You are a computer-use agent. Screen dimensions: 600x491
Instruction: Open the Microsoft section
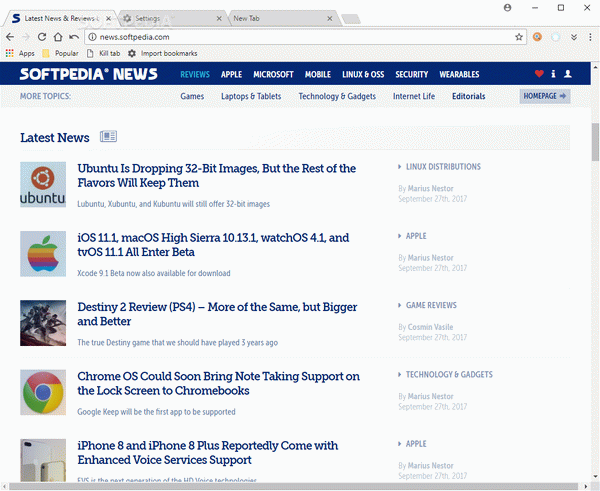point(273,74)
